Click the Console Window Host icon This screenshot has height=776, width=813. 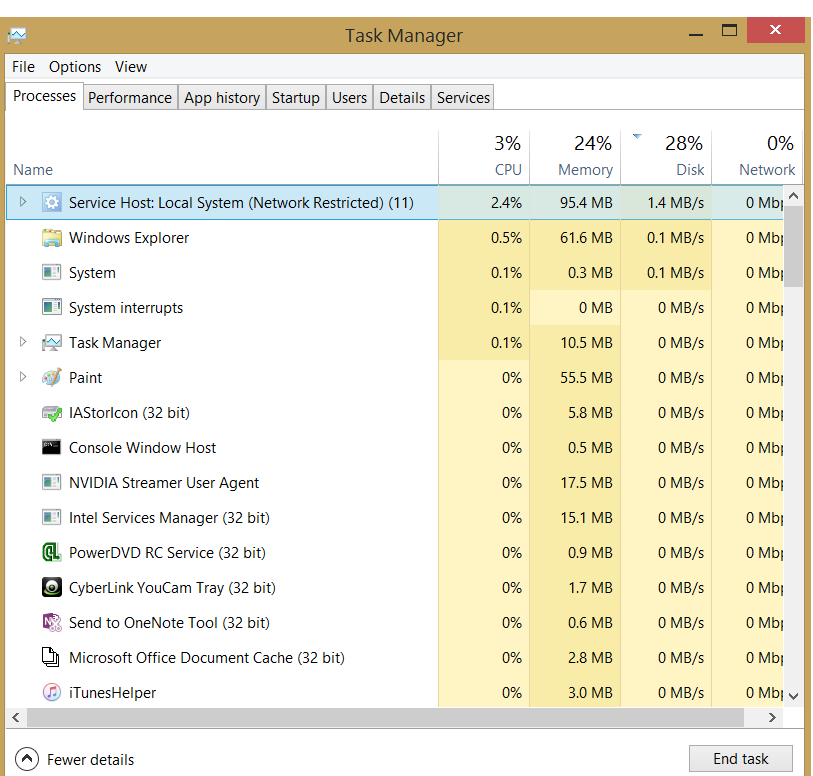click(x=51, y=447)
